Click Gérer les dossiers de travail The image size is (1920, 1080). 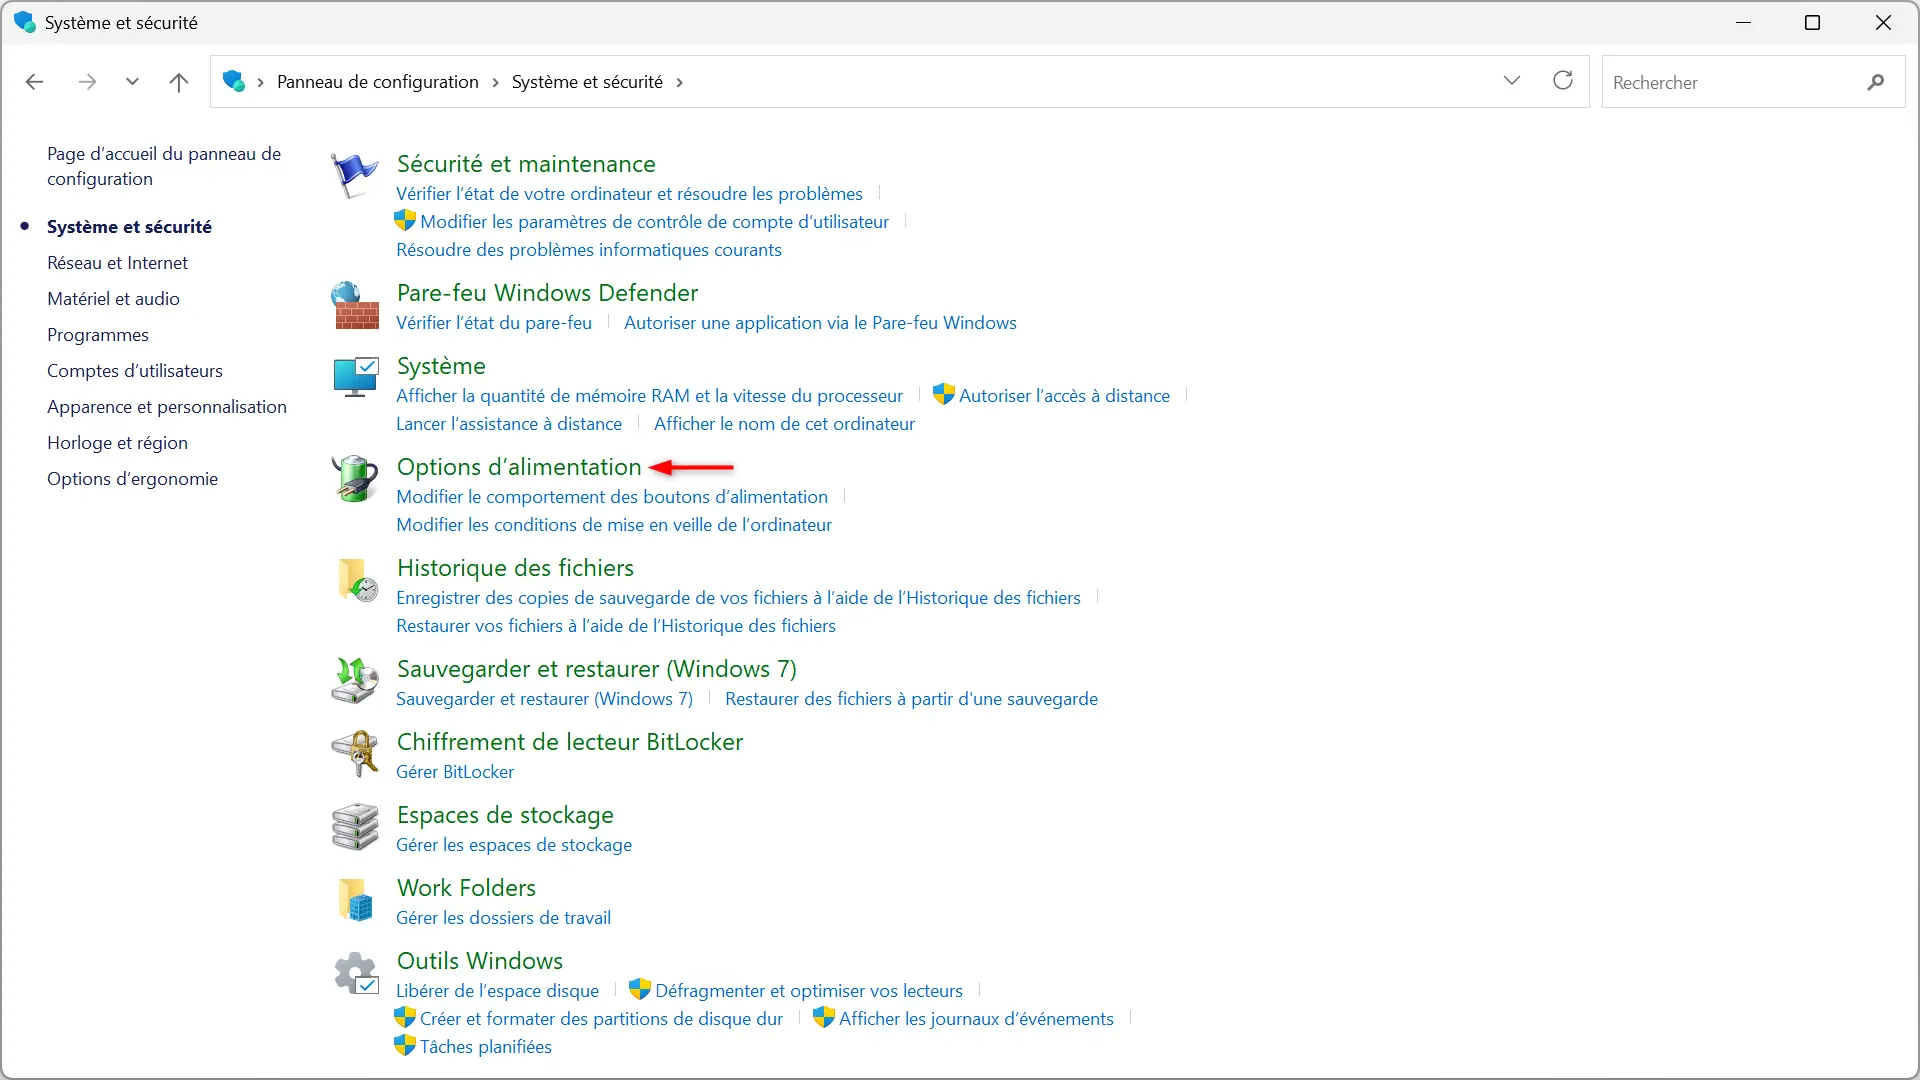point(503,918)
